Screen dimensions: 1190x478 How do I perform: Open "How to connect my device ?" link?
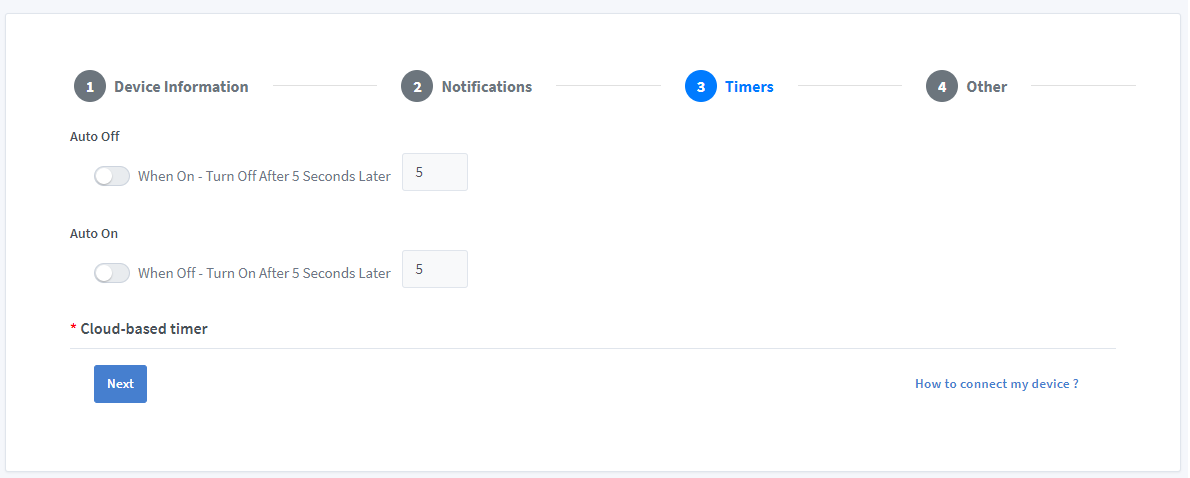[996, 384]
